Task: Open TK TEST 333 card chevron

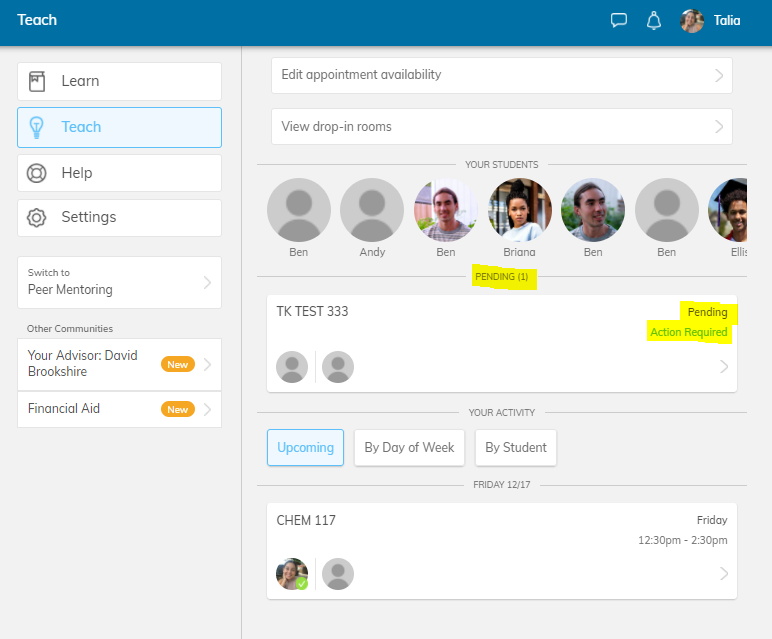Action: pos(724,367)
